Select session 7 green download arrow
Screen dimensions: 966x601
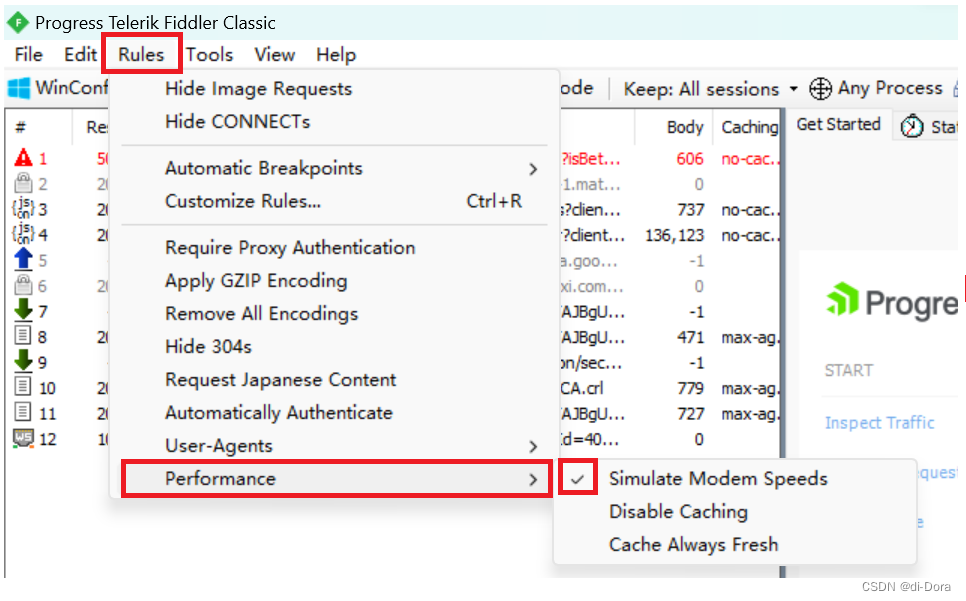23,310
